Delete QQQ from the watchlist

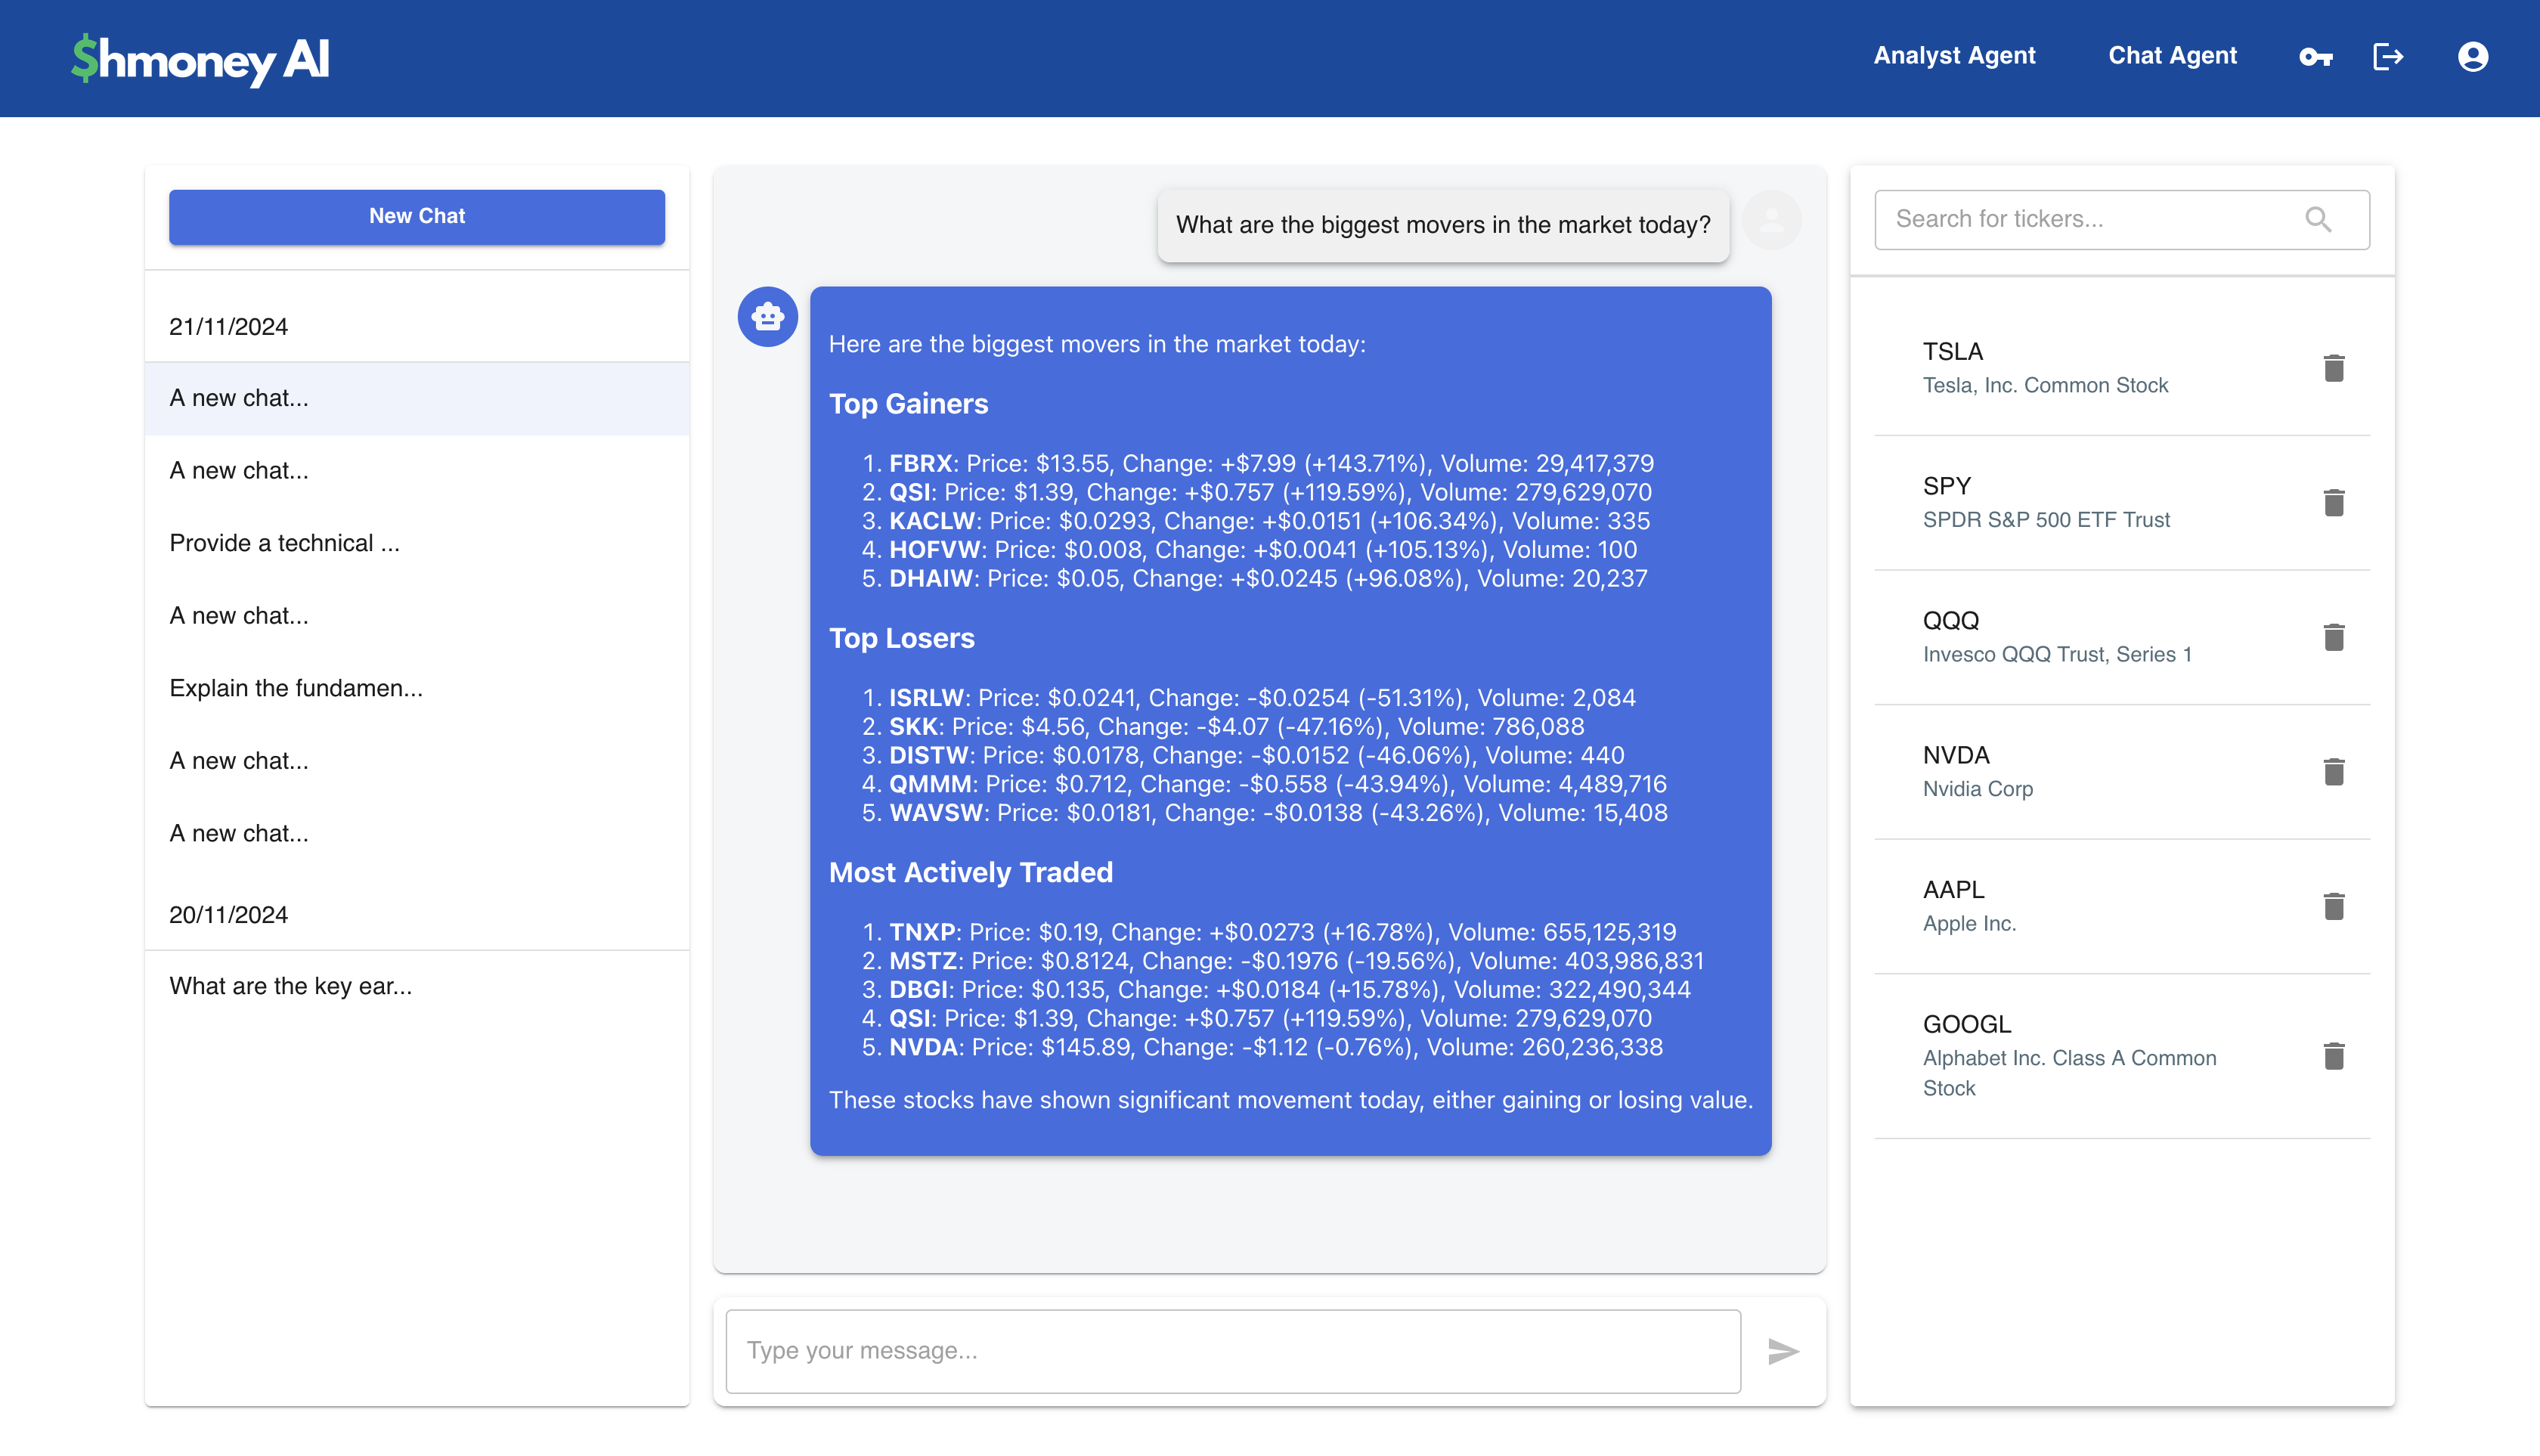pyautogui.click(x=2333, y=637)
